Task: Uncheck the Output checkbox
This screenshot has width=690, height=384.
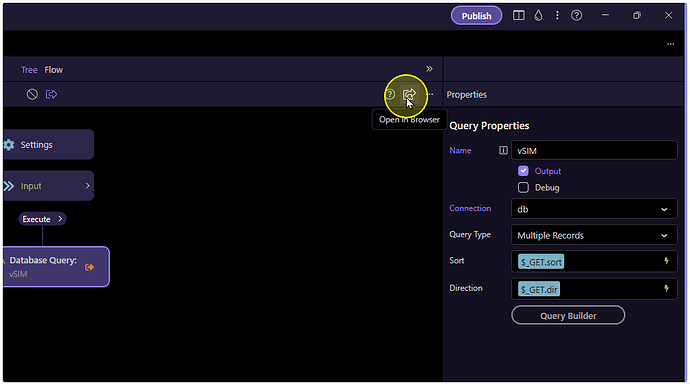Action: click(523, 171)
